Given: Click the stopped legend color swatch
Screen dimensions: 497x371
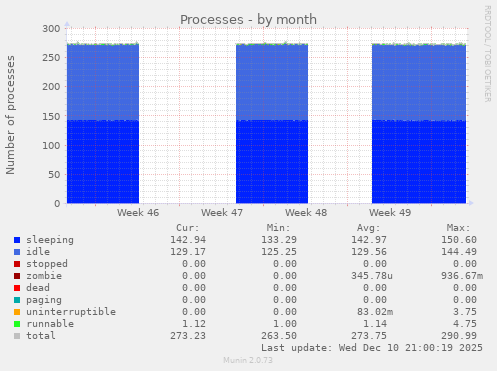Looking at the screenshot, I should (17, 264).
